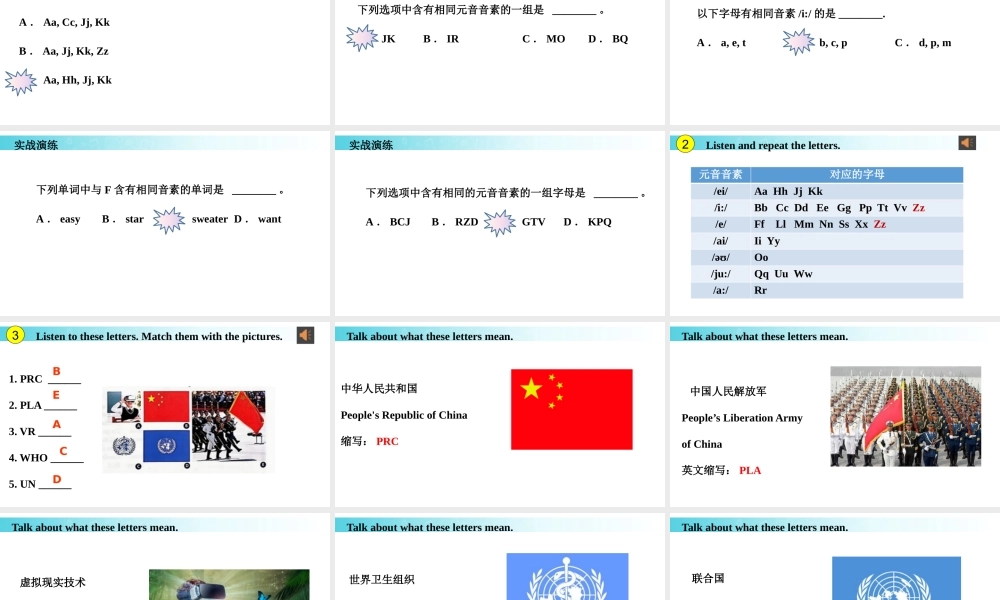
Task: Click the red PRC abbreviation text
Action: [387, 441]
